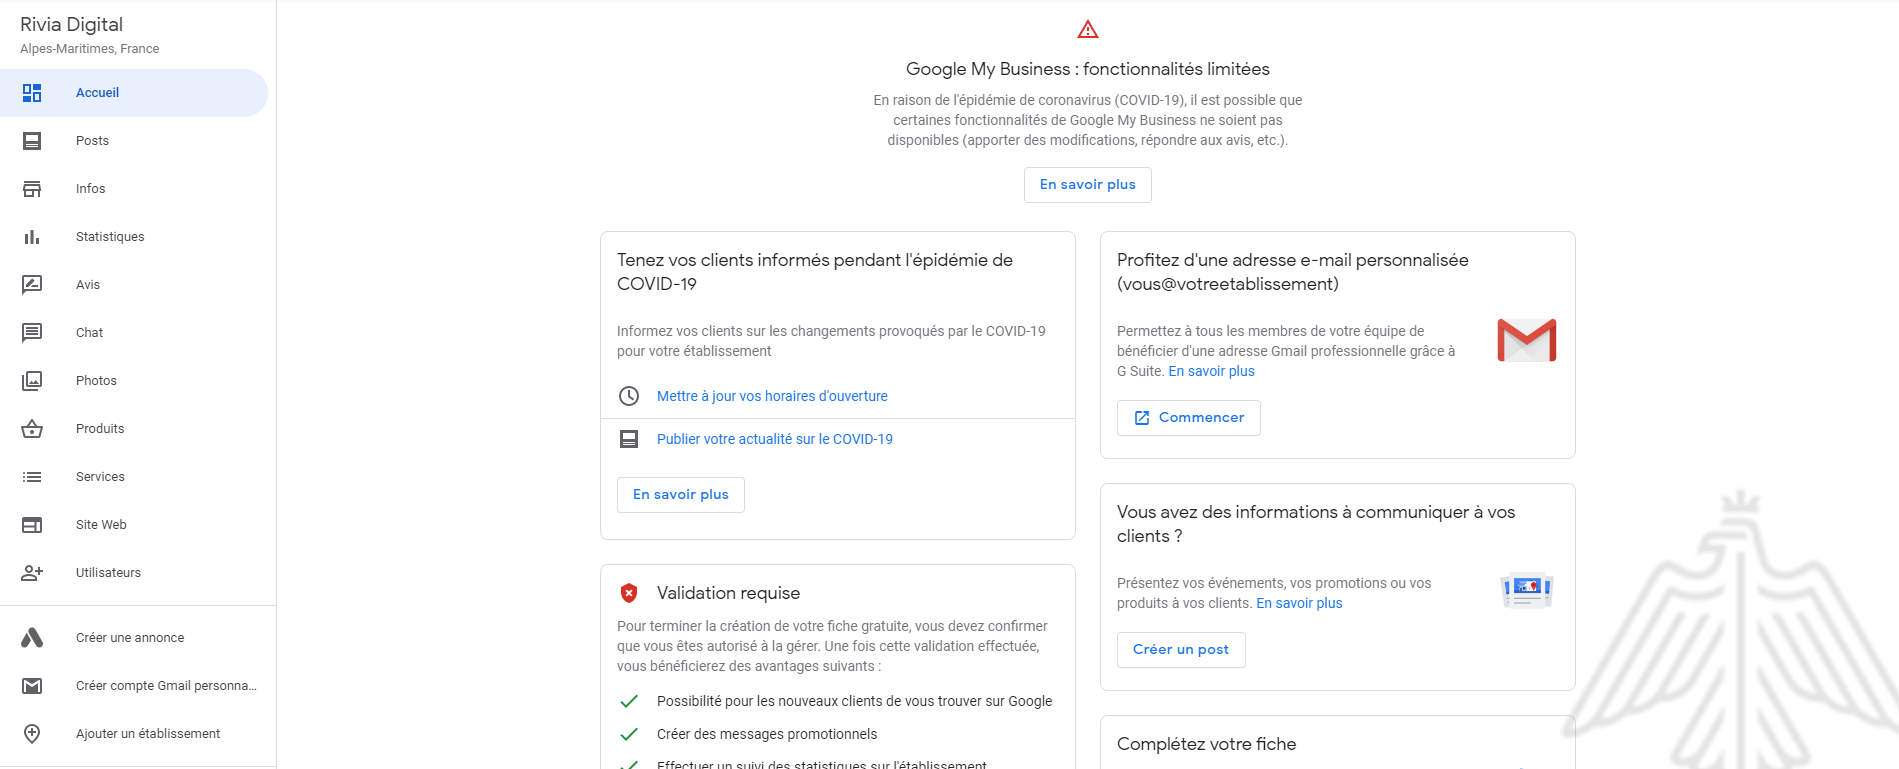Click the Photos gallery icon

coord(32,381)
